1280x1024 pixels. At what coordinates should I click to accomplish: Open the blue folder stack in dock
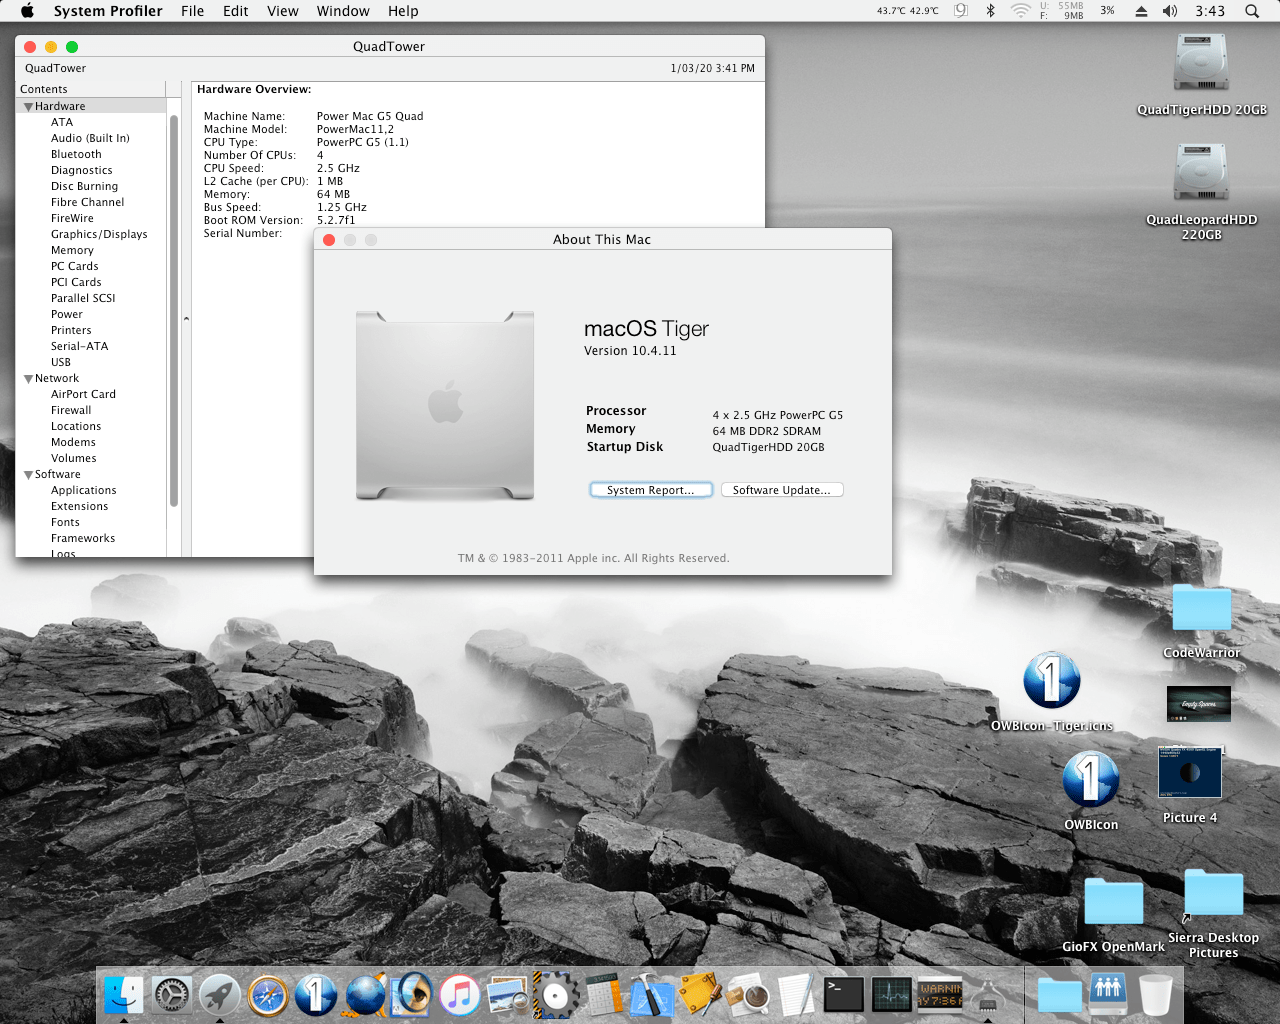pos(1059,995)
